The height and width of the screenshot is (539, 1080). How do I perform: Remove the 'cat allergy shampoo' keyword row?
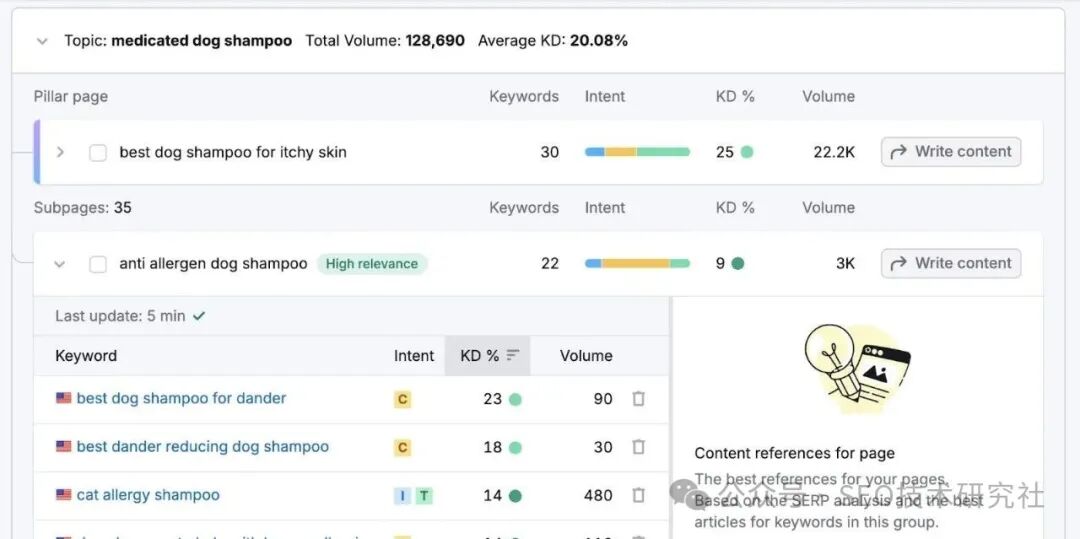tap(638, 495)
